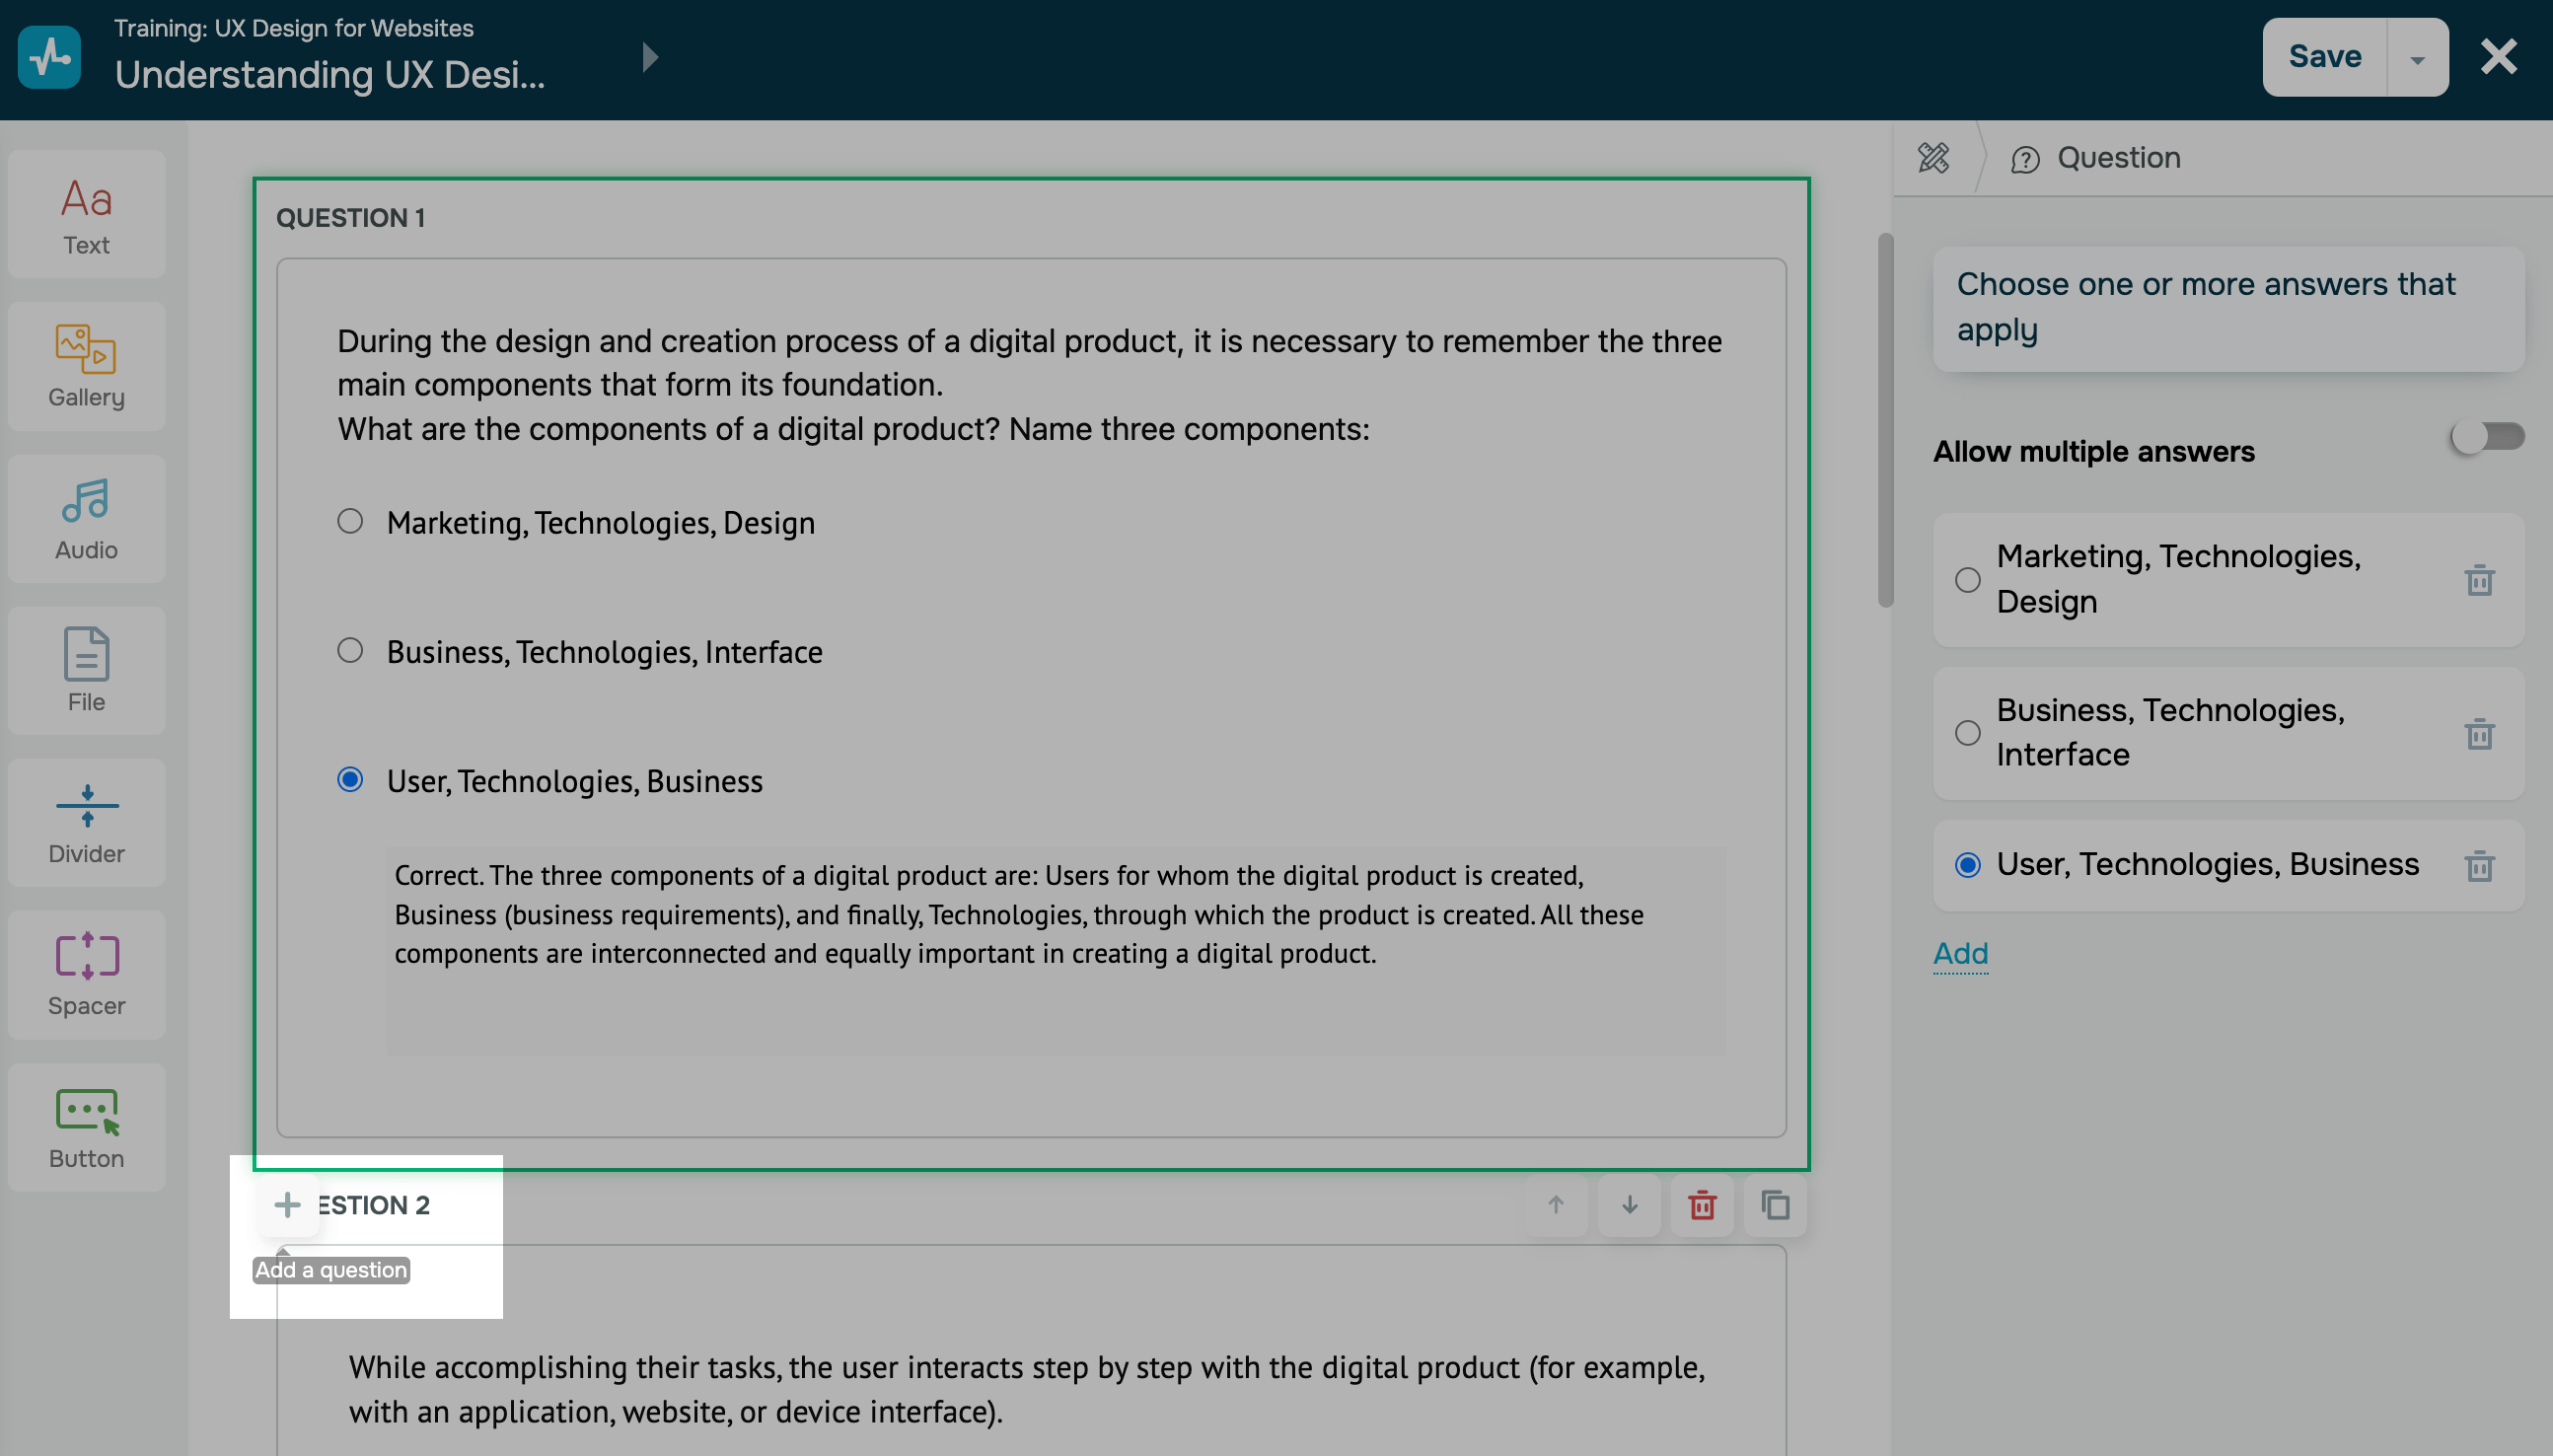The height and width of the screenshot is (1456, 2553).
Task: Expand the lesson title arrow in header
Action: 650,58
